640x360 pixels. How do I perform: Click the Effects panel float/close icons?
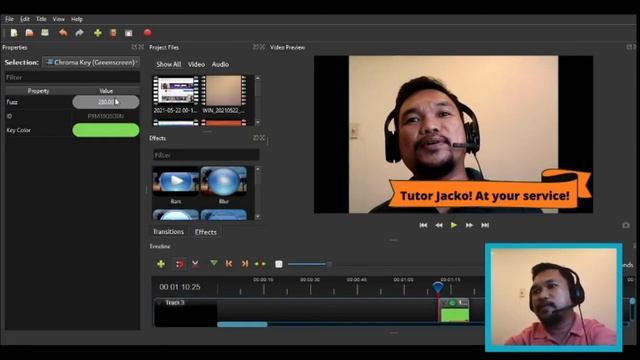click(x=259, y=138)
